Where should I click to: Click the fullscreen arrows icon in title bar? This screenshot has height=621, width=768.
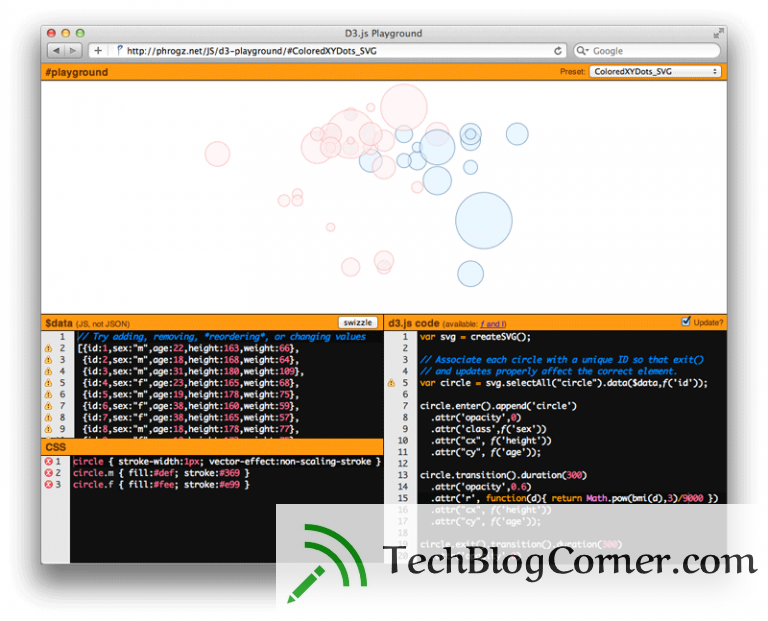pyautogui.click(x=718, y=33)
